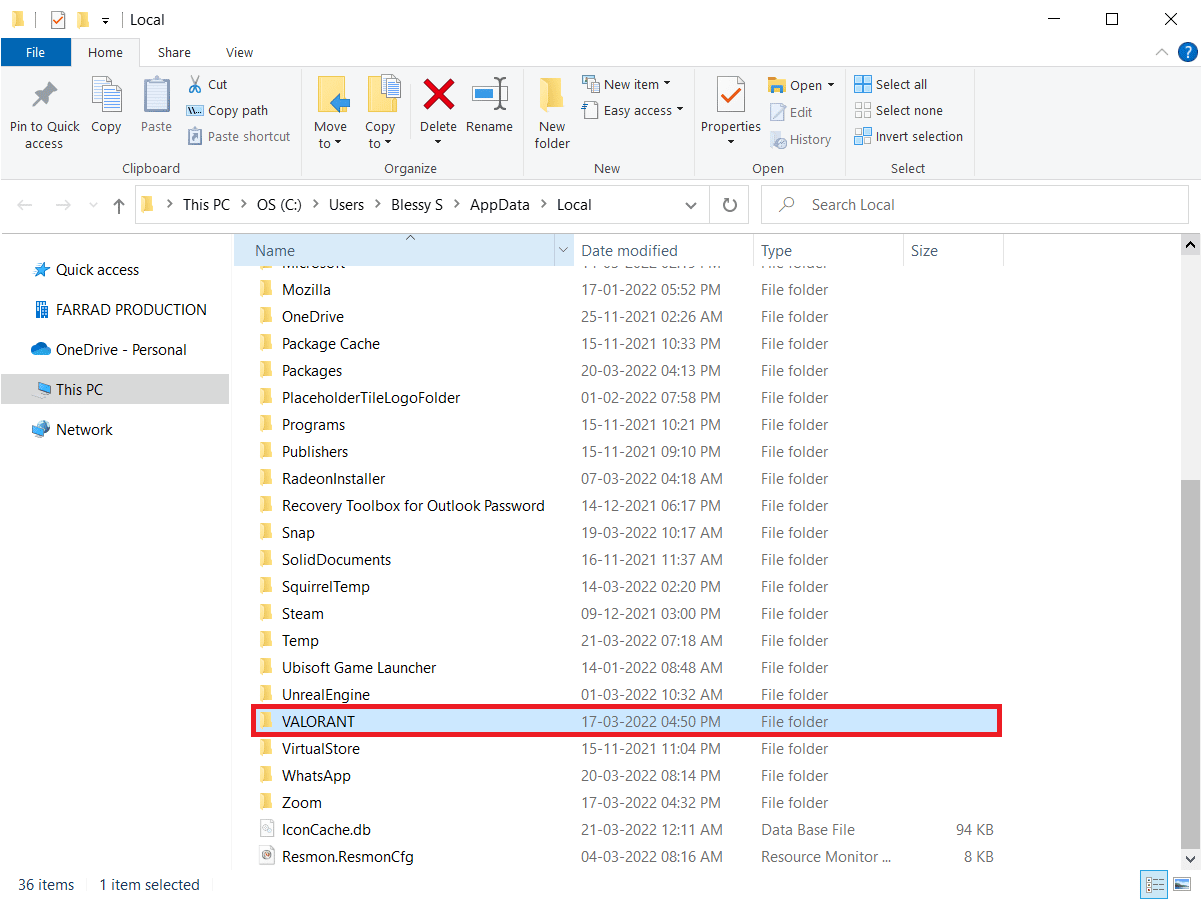Open Properties with the checkmark icon
This screenshot has width=1202, height=900.
point(730,96)
